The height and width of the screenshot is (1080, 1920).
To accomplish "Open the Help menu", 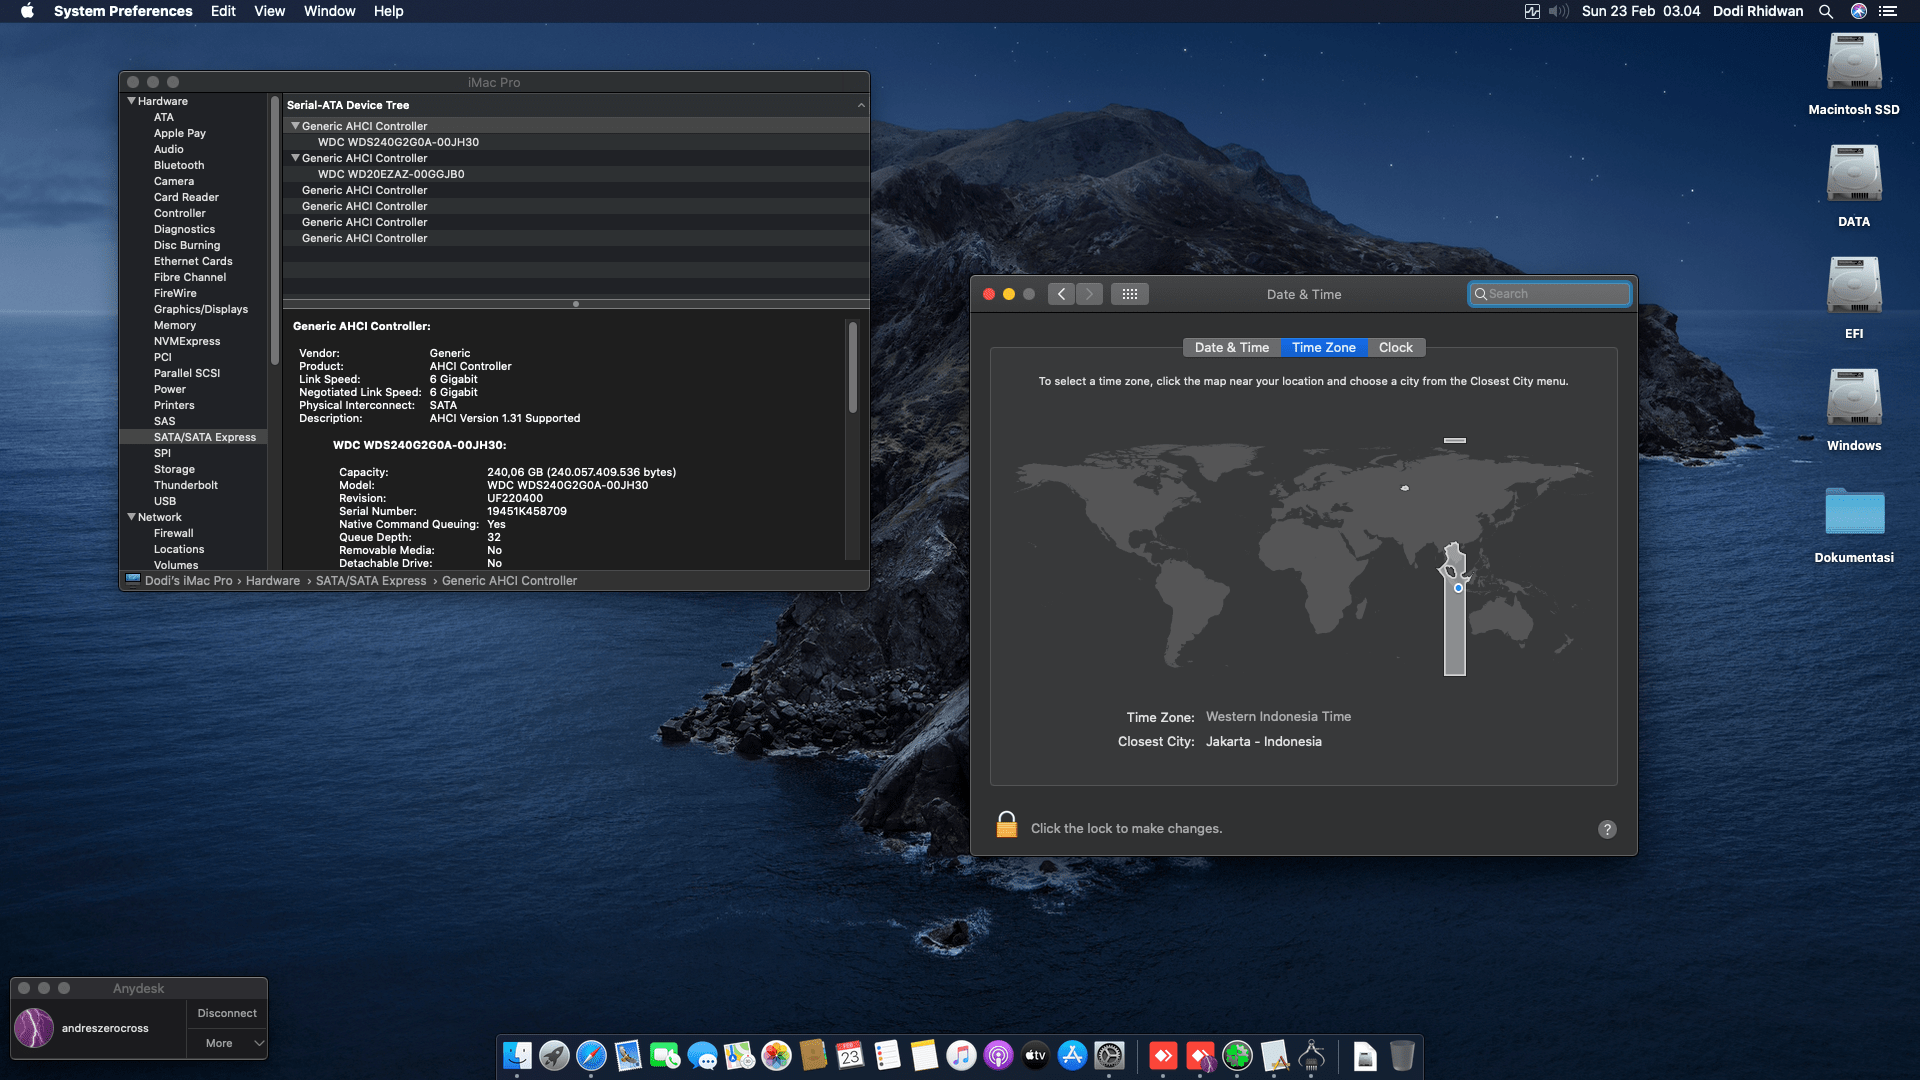I will tap(389, 11).
